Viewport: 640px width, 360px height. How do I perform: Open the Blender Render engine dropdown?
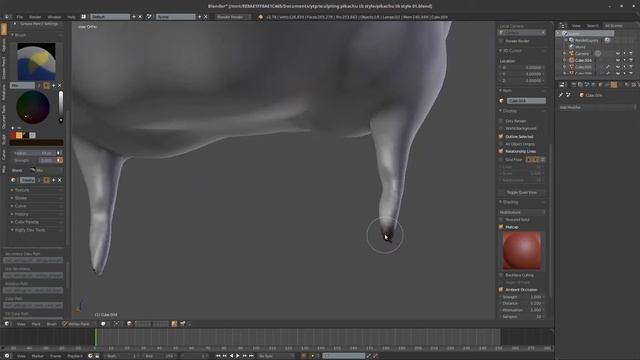(x=233, y=17)
